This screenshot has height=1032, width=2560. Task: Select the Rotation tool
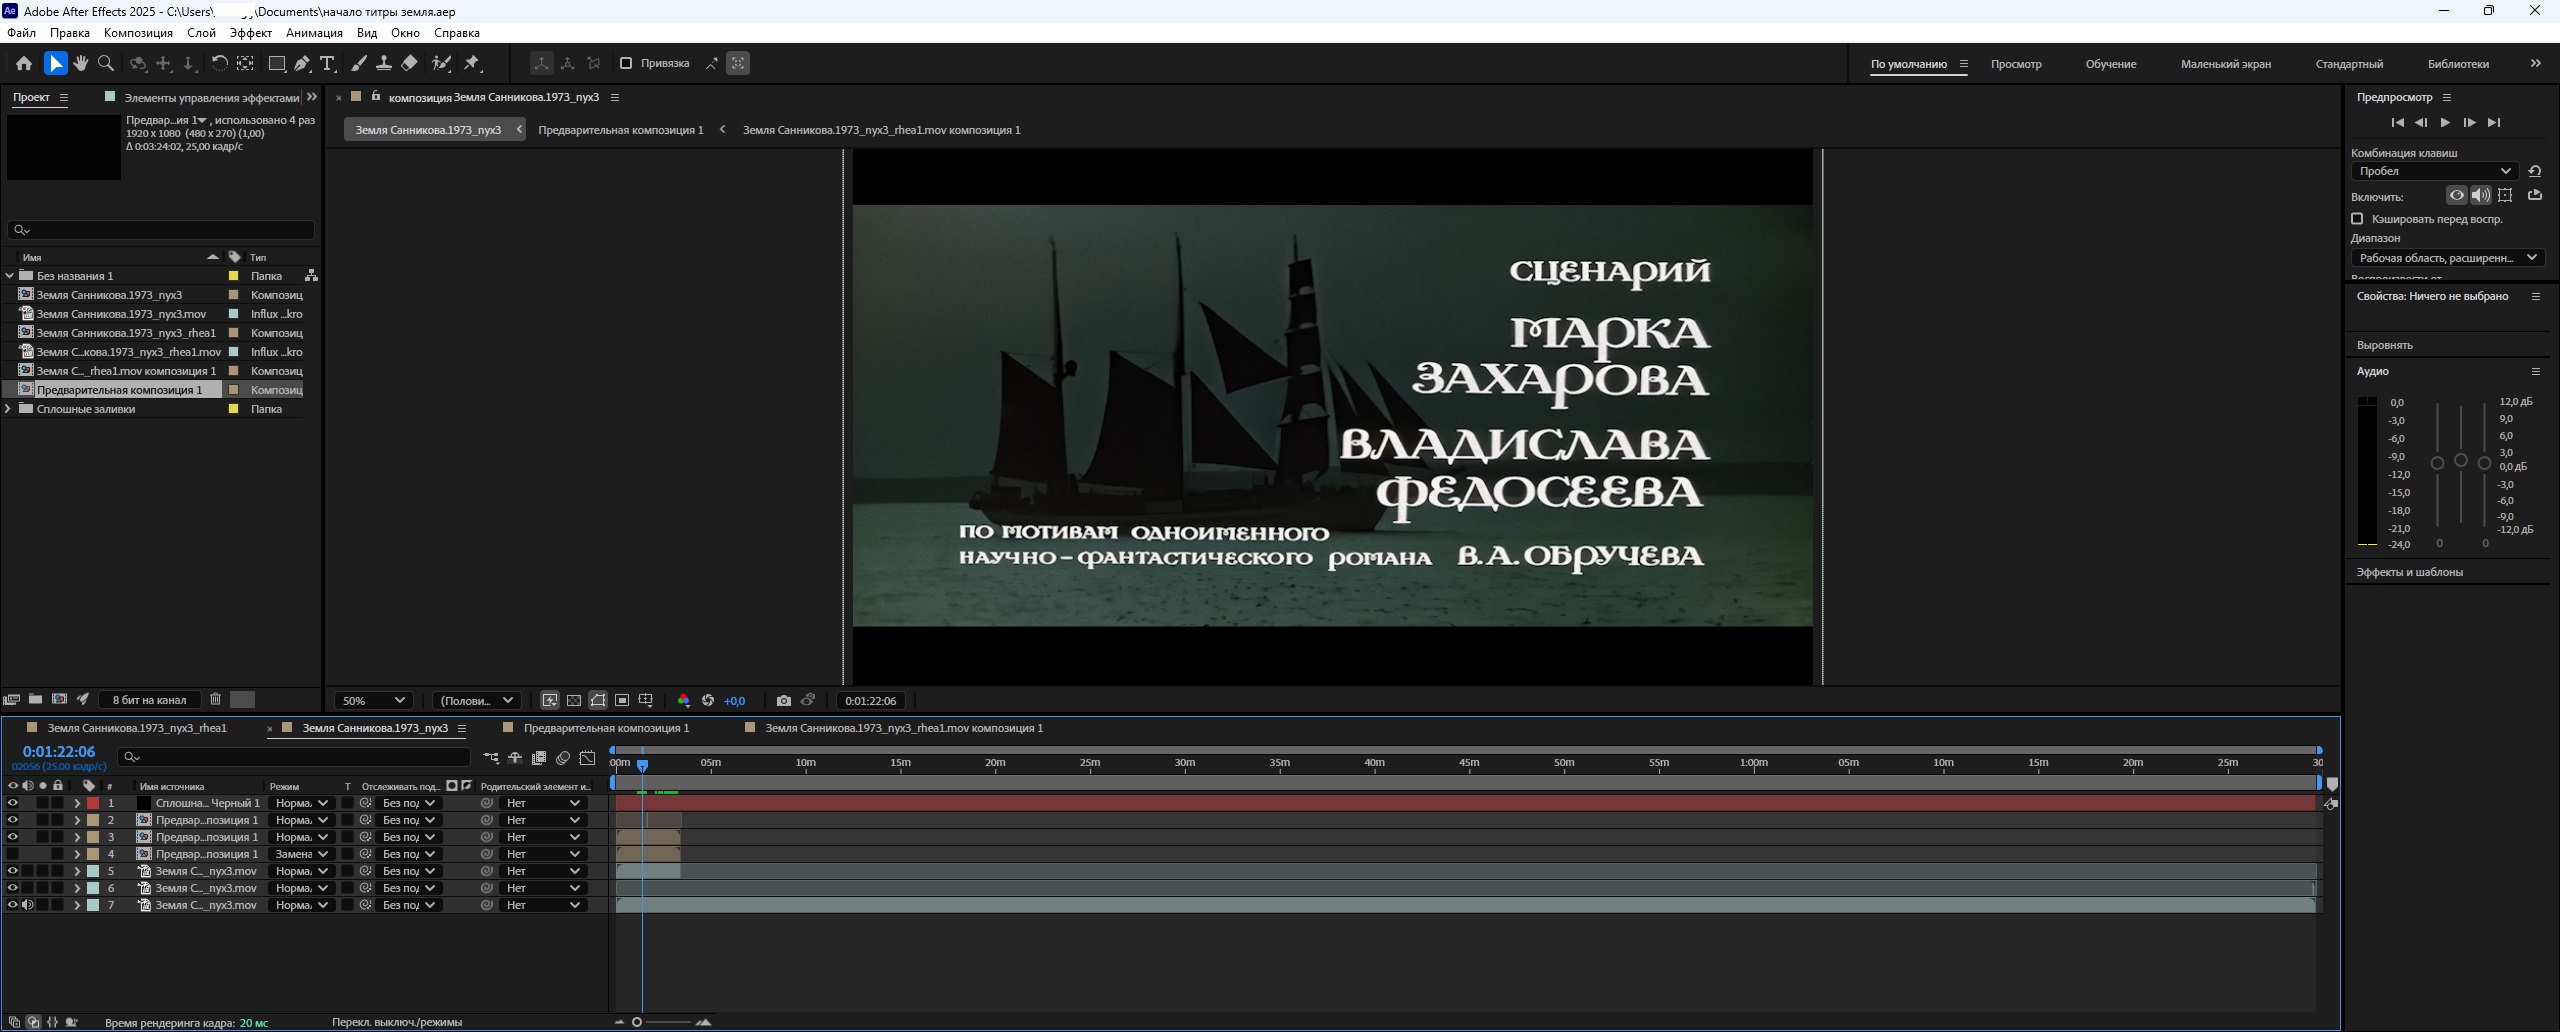(219, 63)
